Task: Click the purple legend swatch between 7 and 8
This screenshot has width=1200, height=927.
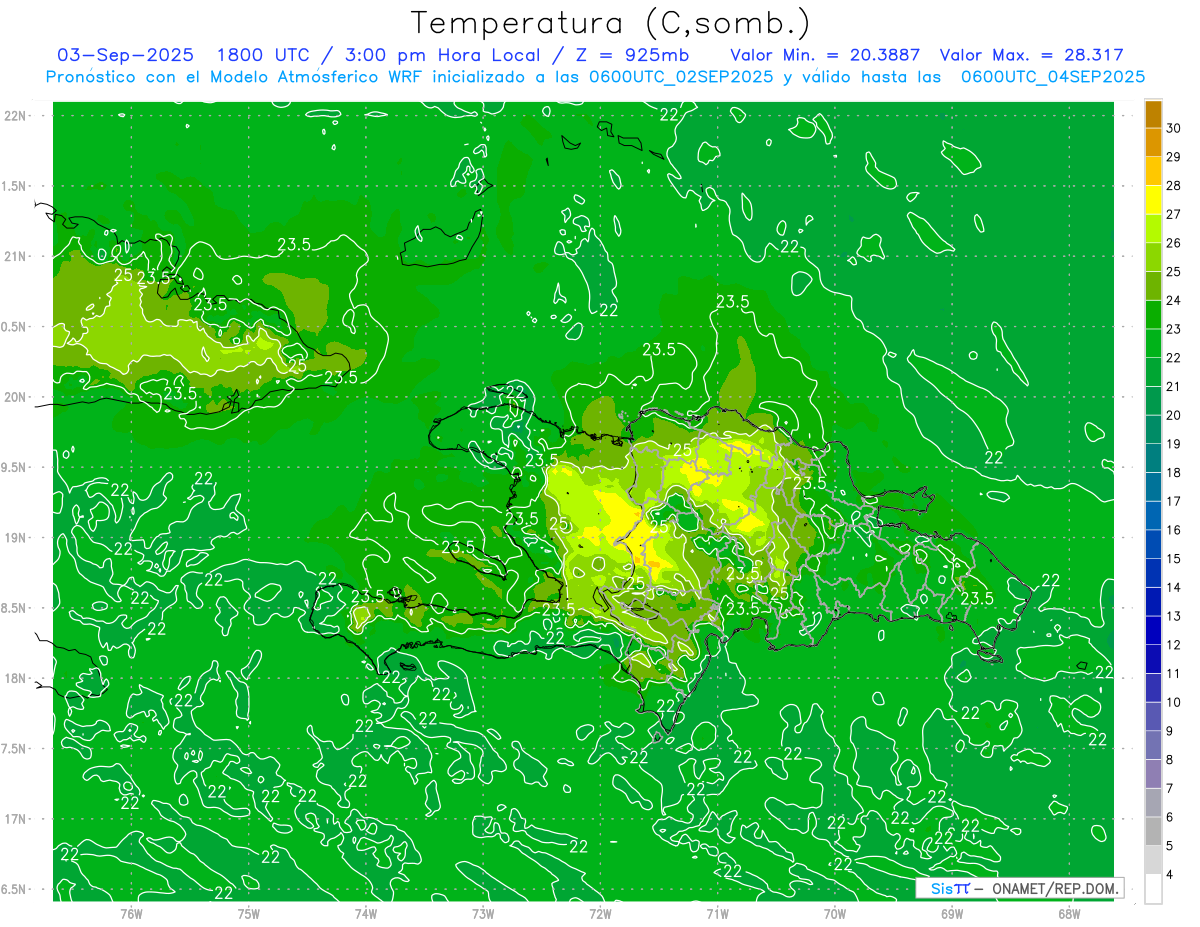Action: [x=1153, y=774]
